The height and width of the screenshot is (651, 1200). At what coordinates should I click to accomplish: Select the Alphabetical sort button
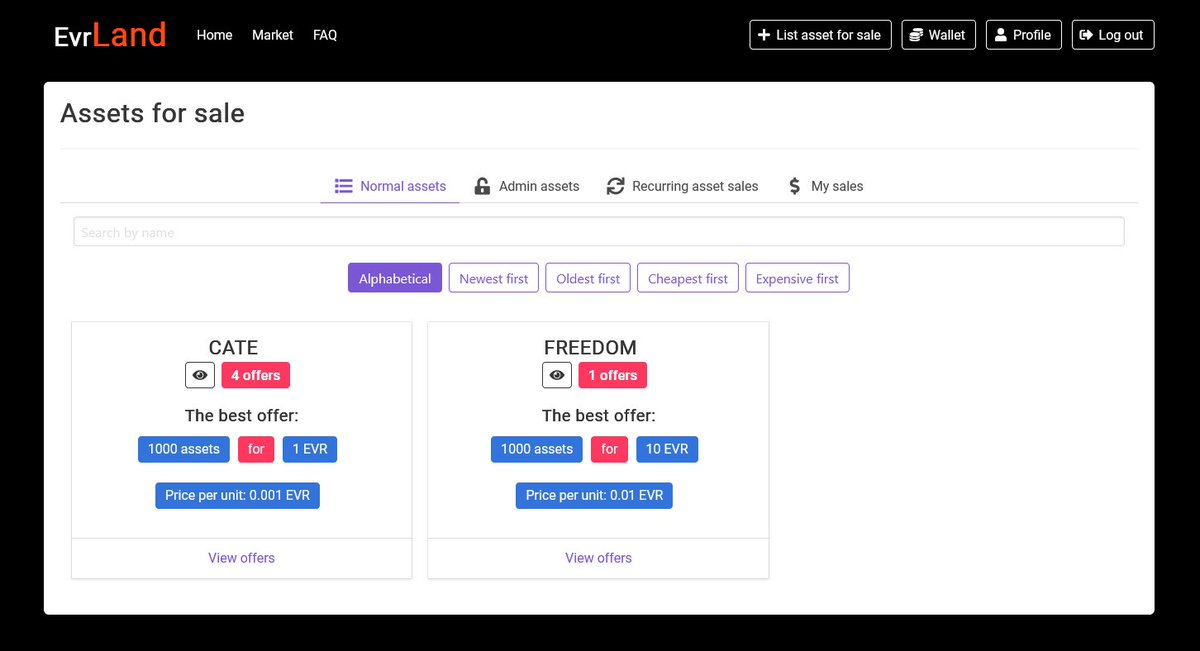(x=394, y=278)
